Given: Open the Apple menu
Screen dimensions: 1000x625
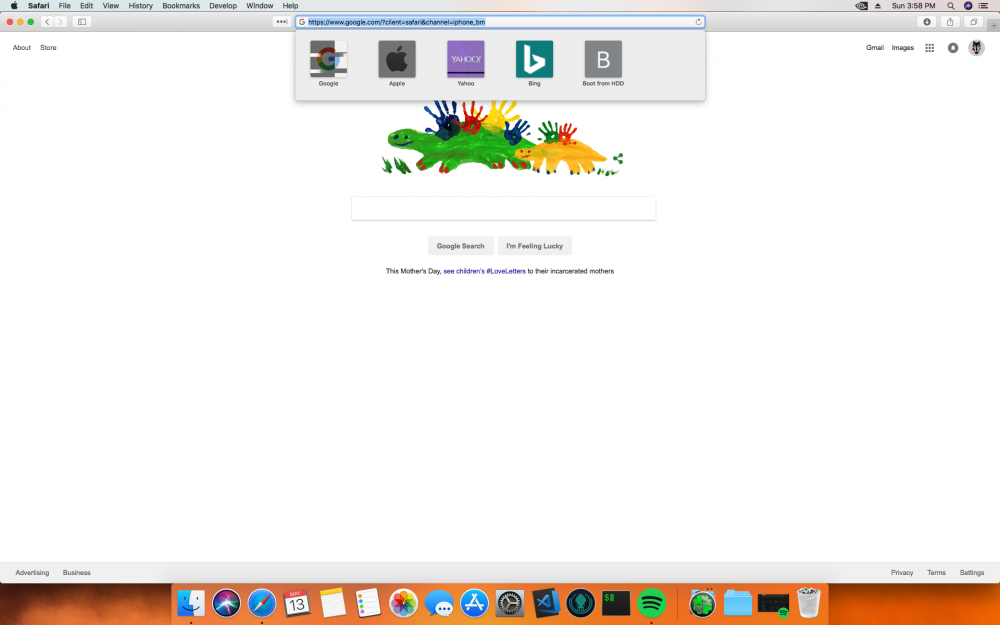Looking at the screenshot, I should (14, 6).
